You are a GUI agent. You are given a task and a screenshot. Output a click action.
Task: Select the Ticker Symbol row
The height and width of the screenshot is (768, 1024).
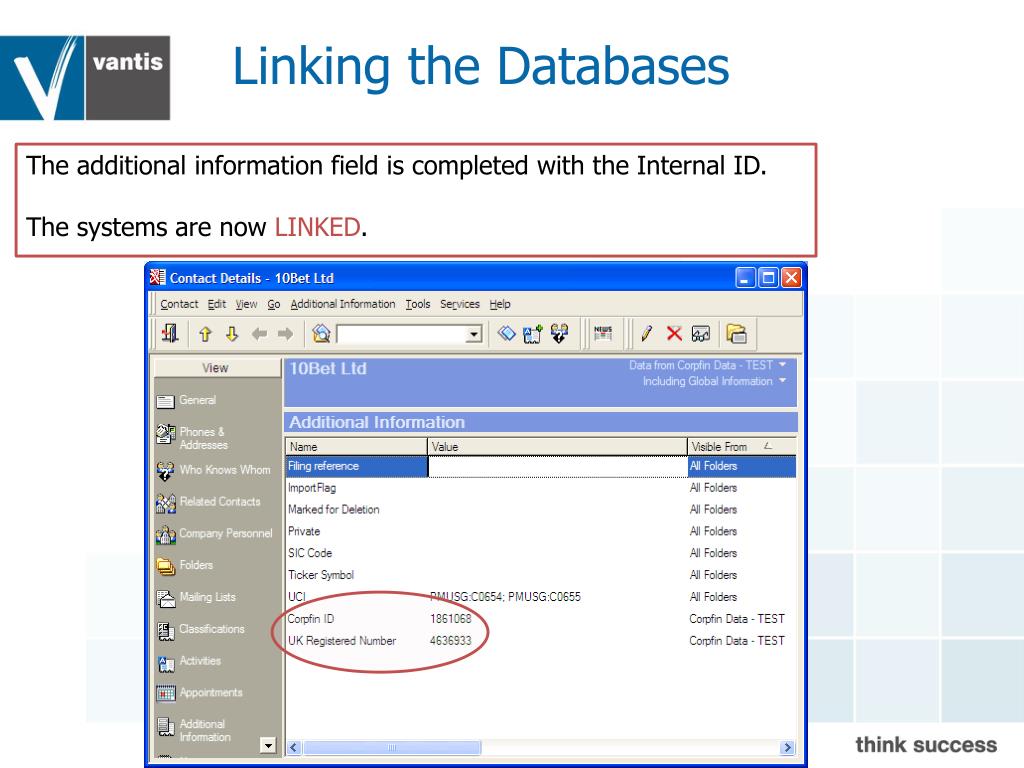point(541,575)
